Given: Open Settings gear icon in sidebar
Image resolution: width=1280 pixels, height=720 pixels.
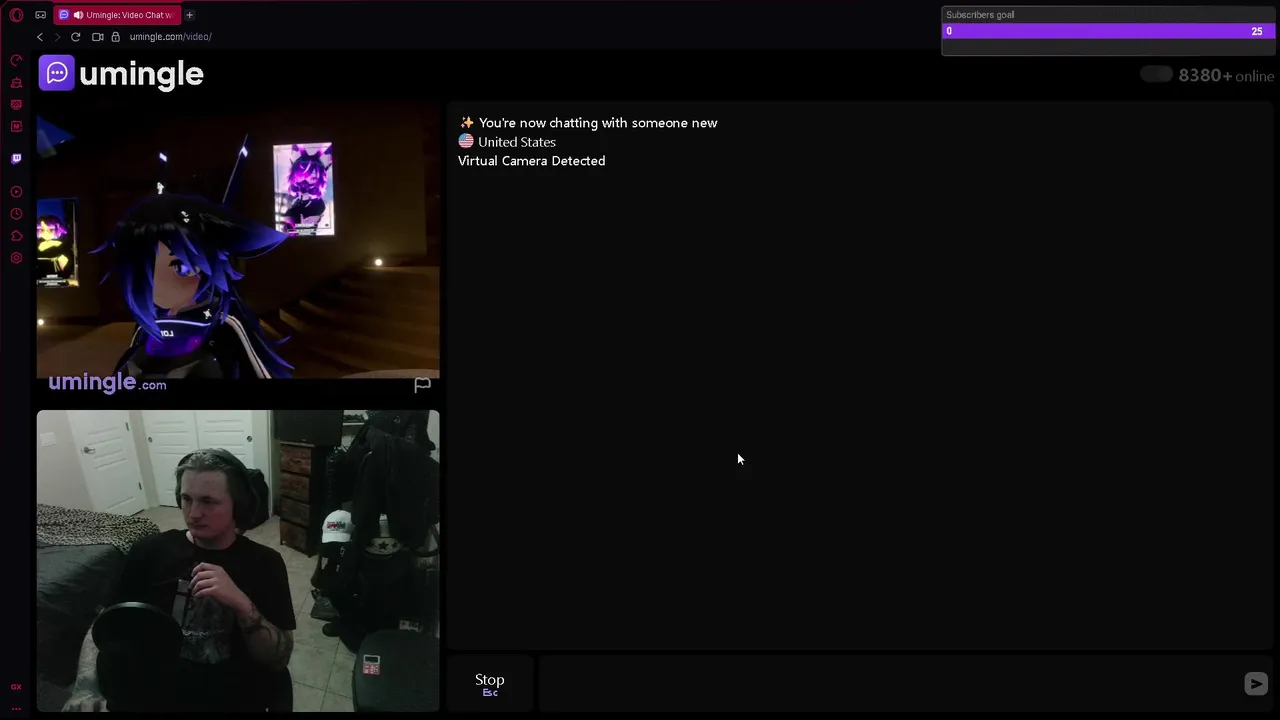Looking at the screenshot, I should pos(16,258).
